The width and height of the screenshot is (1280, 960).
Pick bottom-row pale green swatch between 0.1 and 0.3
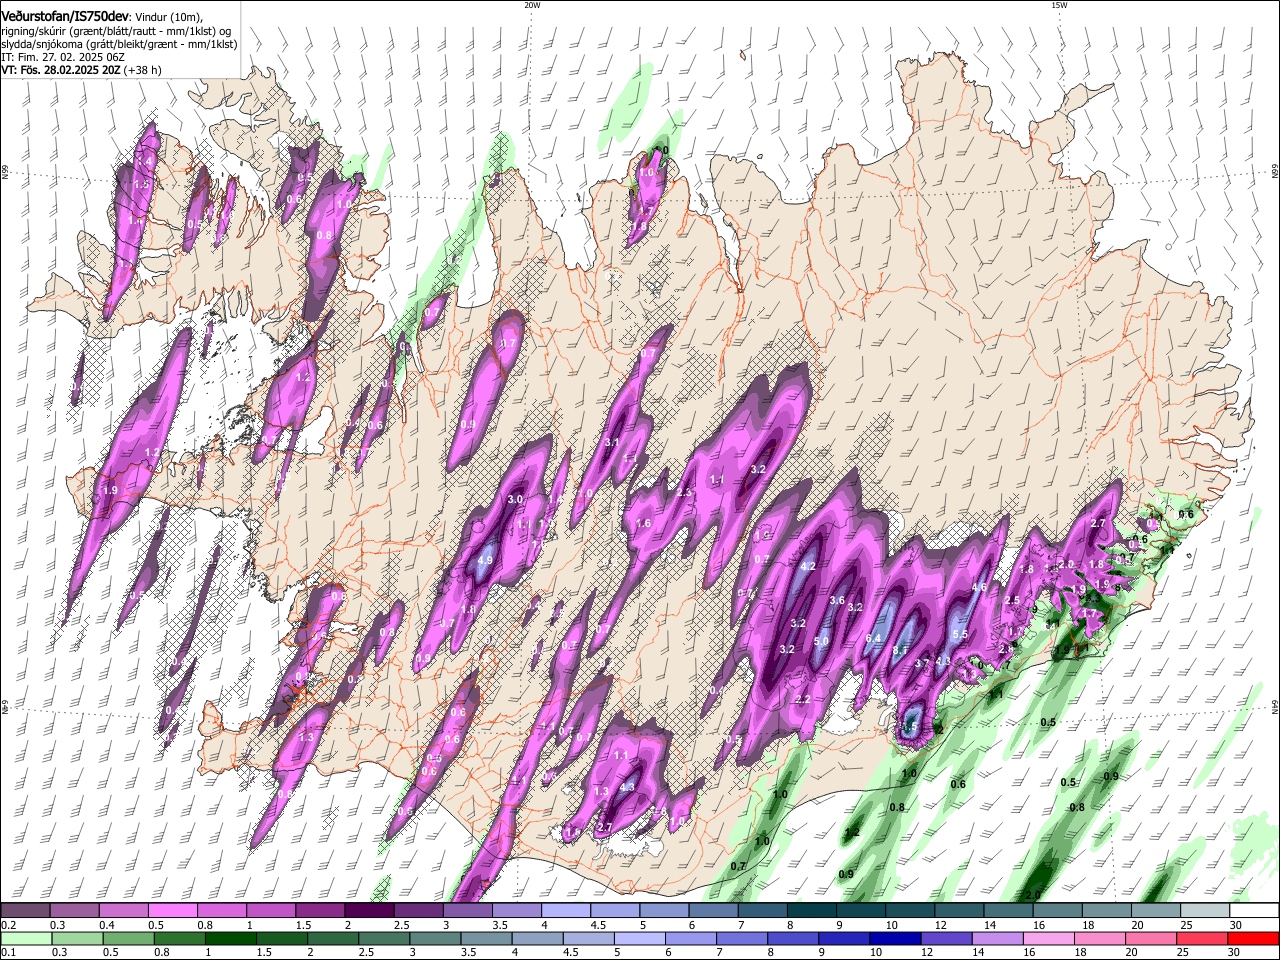point(25,938)
